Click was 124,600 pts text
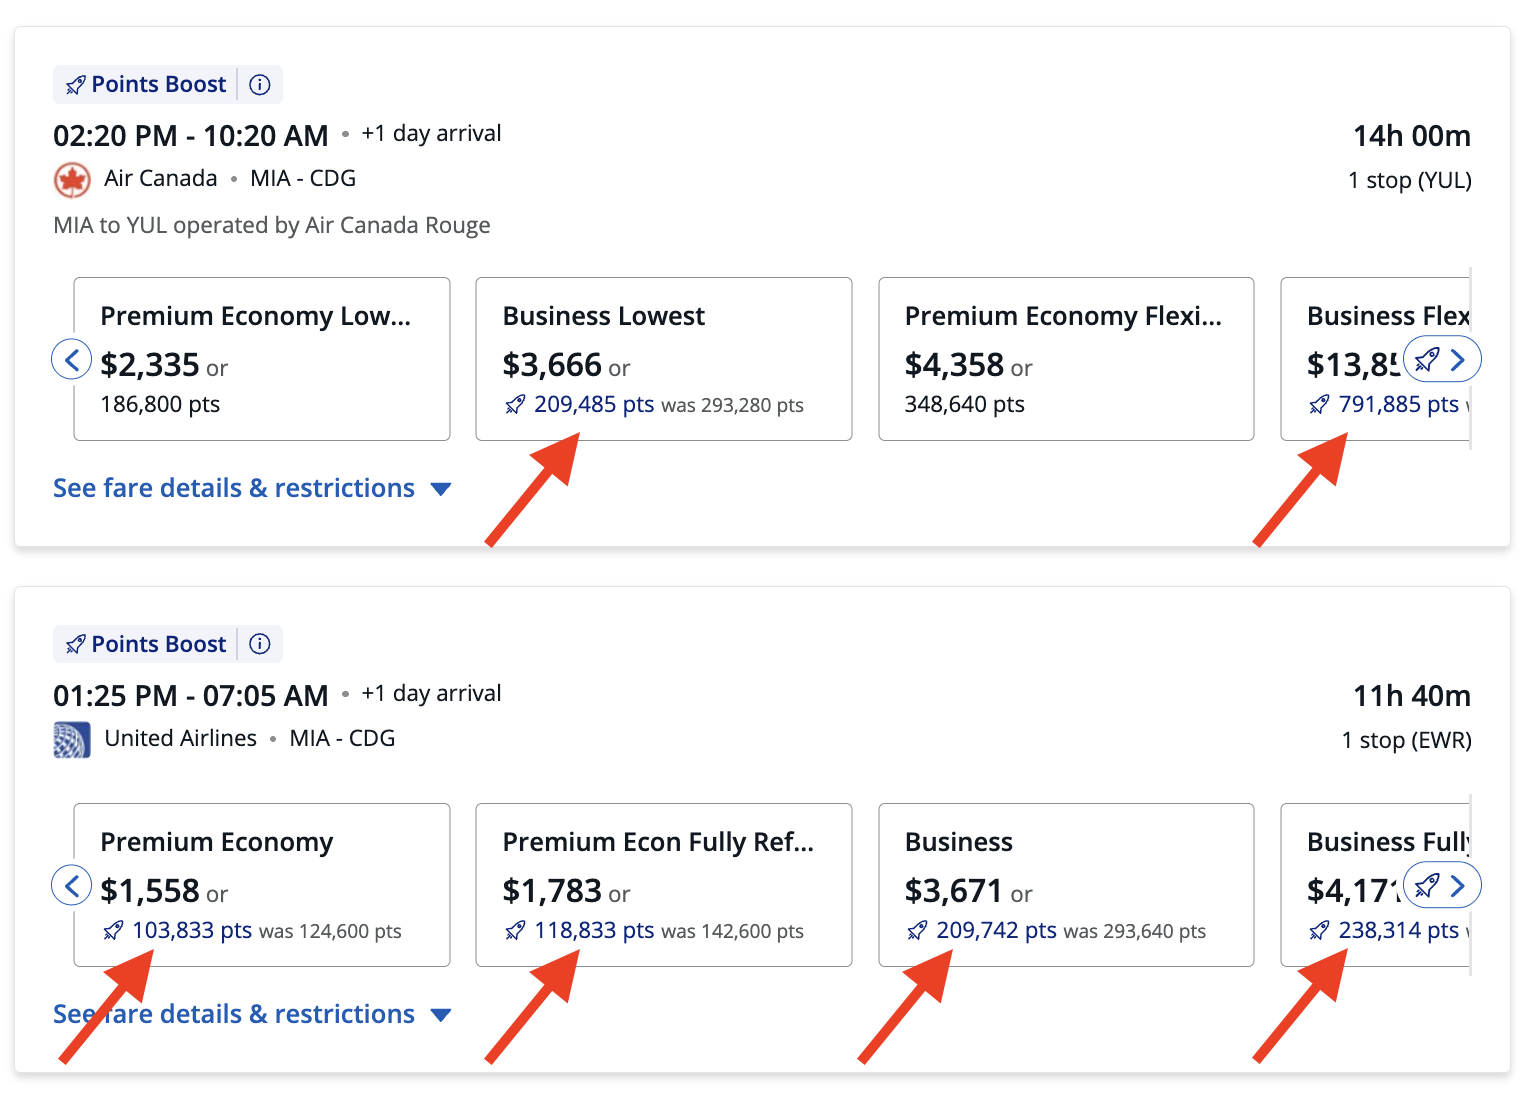Viewport: 1528px width, 1094px height. coord(330,931)
